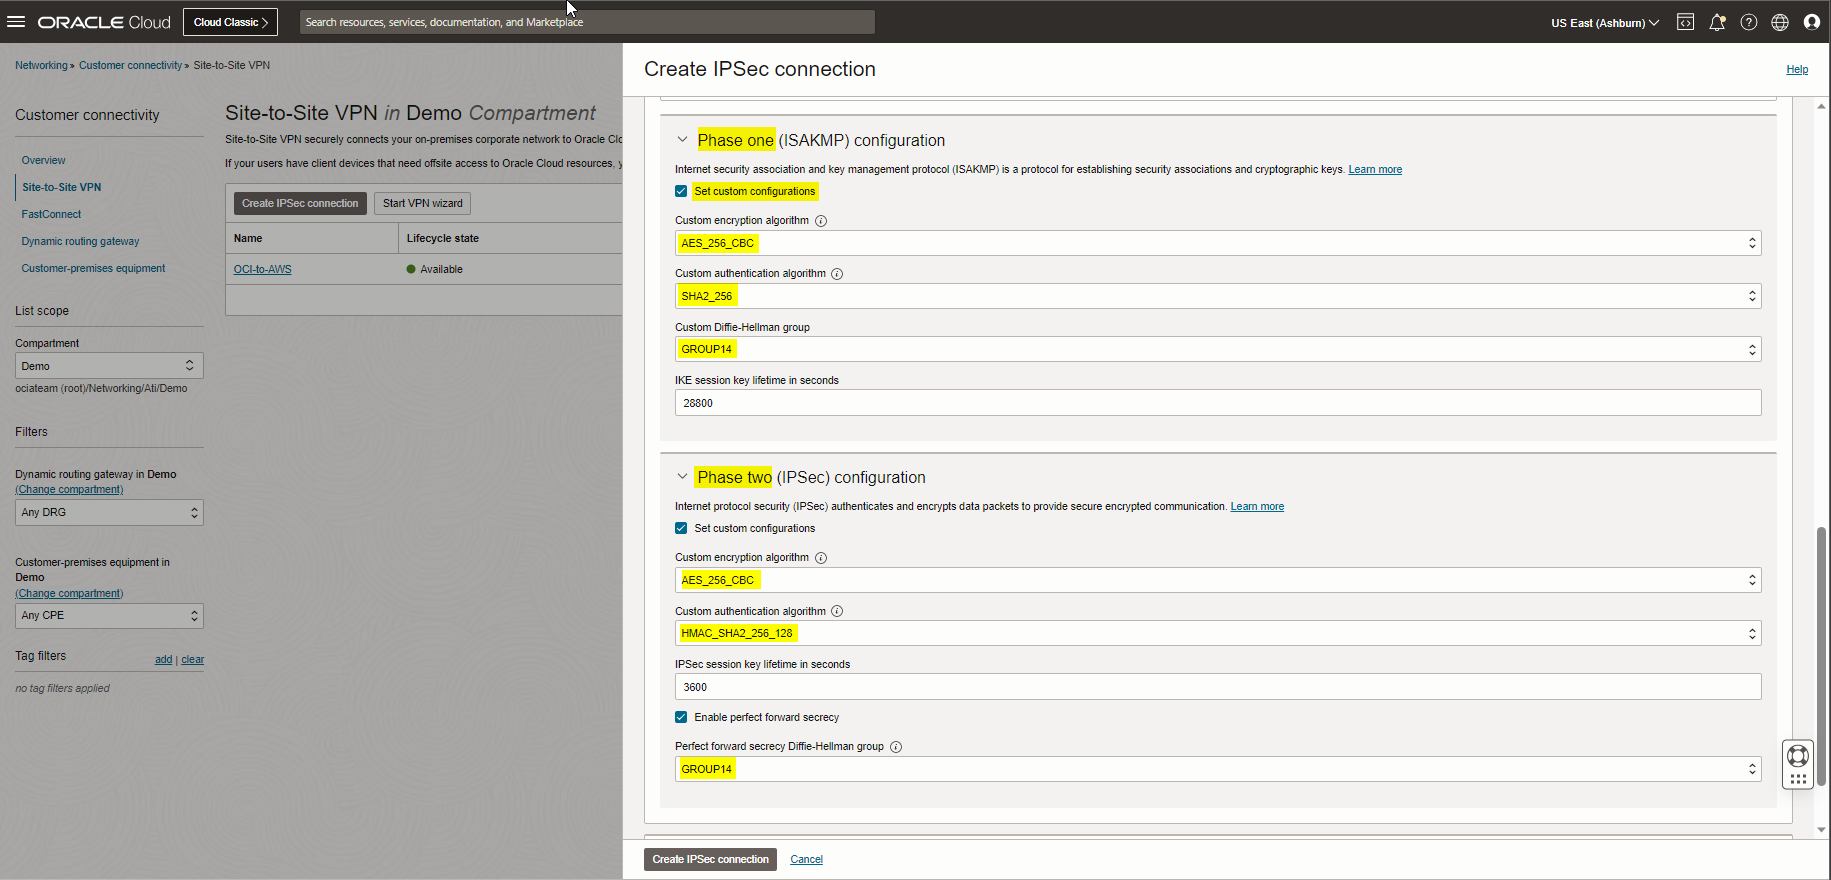Open the language globe icon

tap(1780, 22)
